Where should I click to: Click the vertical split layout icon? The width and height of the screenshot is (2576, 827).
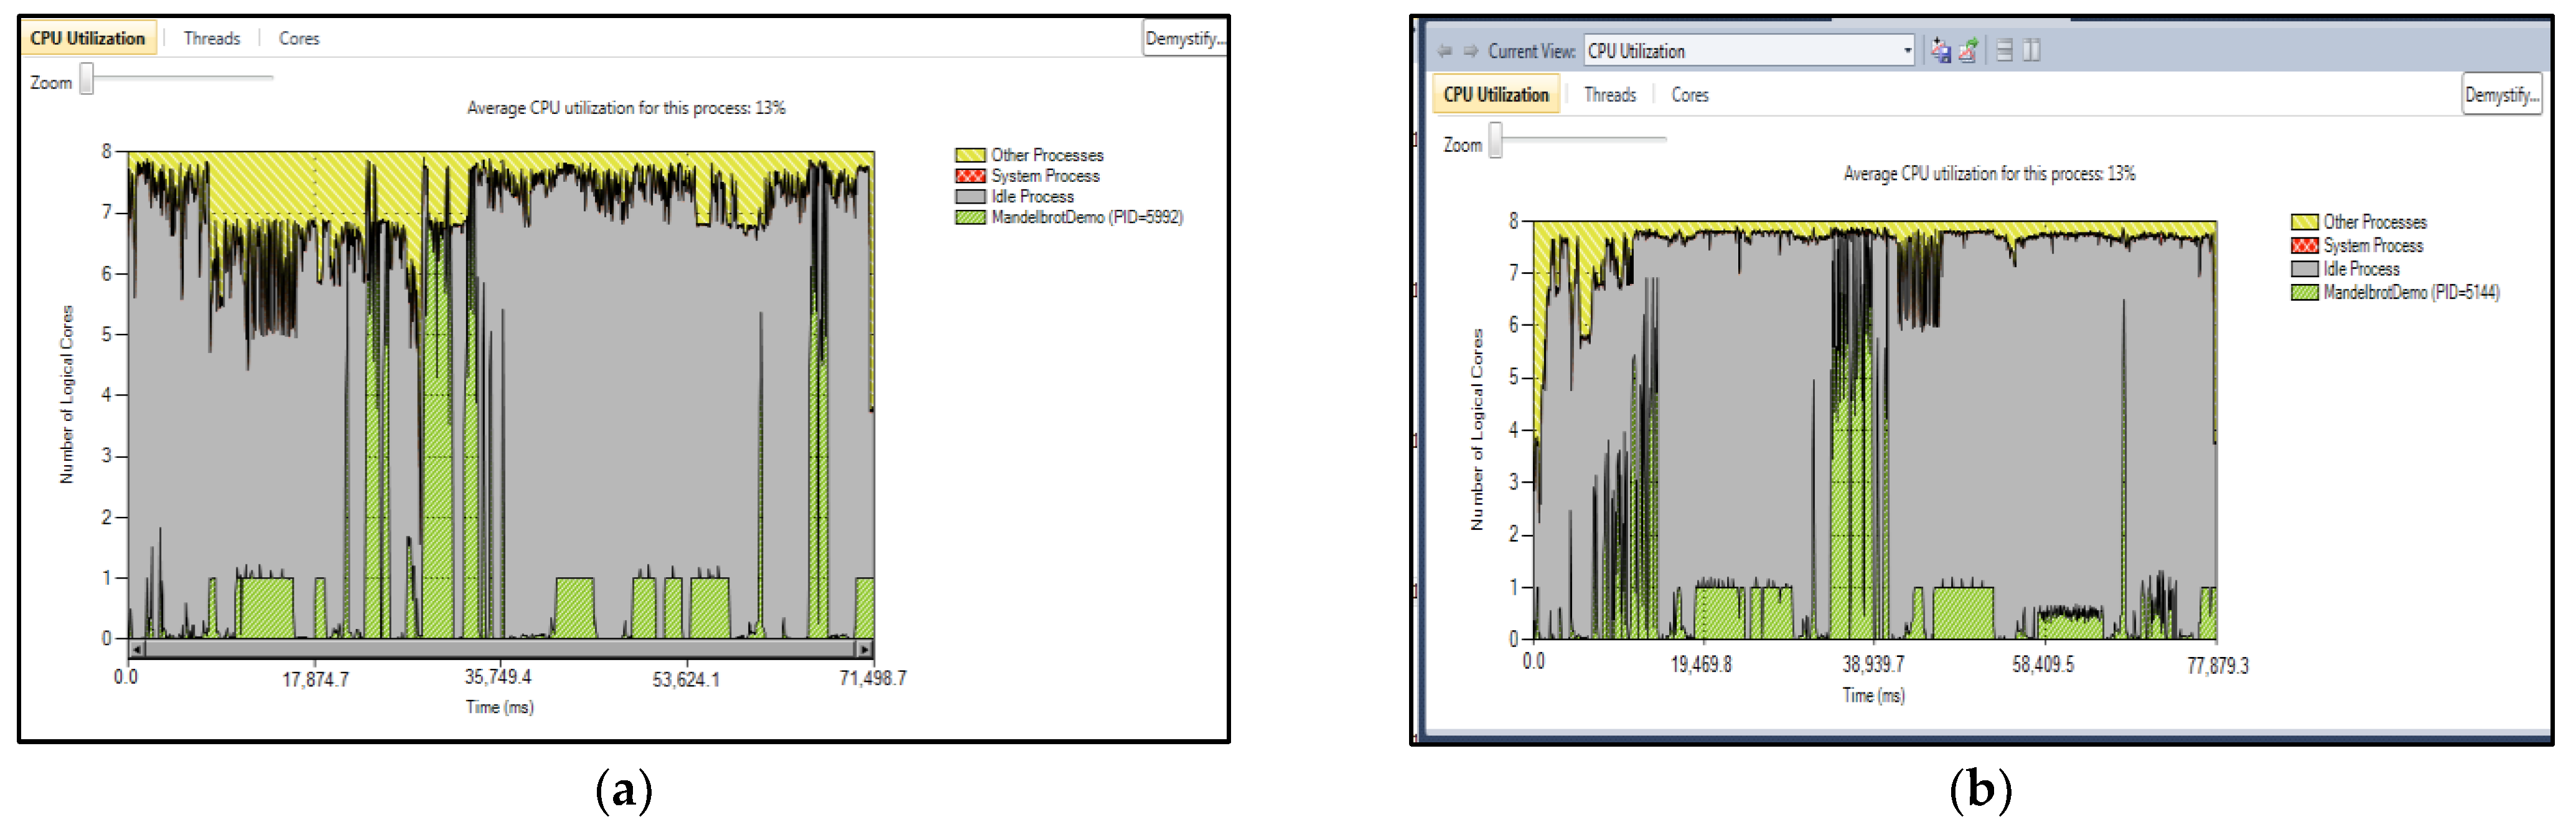[2031, 51]
